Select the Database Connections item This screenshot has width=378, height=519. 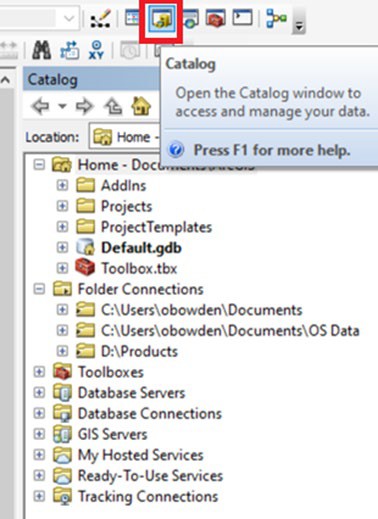click(150, 414)
